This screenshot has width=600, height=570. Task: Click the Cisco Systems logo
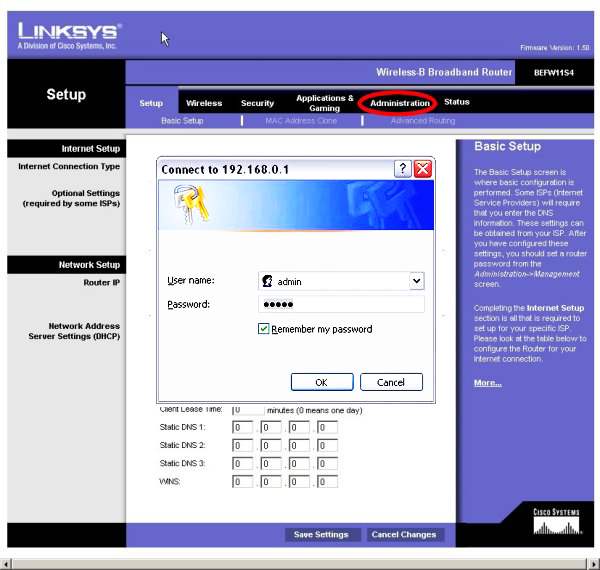click(557, 521)
